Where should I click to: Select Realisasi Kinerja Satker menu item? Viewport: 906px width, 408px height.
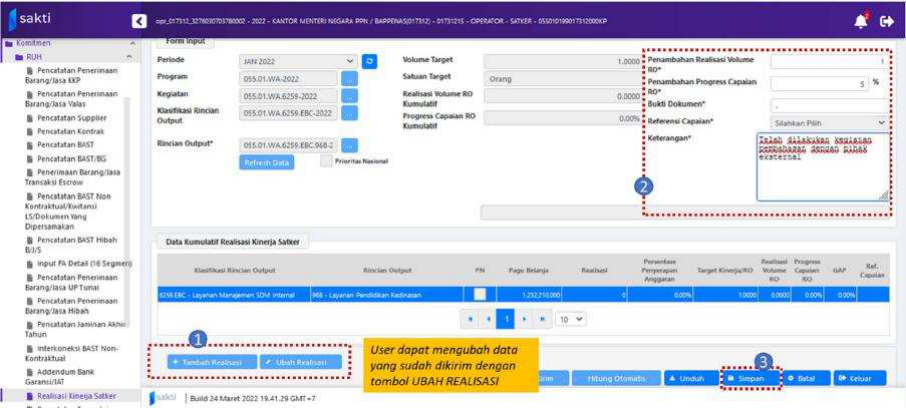coord(74,396)
